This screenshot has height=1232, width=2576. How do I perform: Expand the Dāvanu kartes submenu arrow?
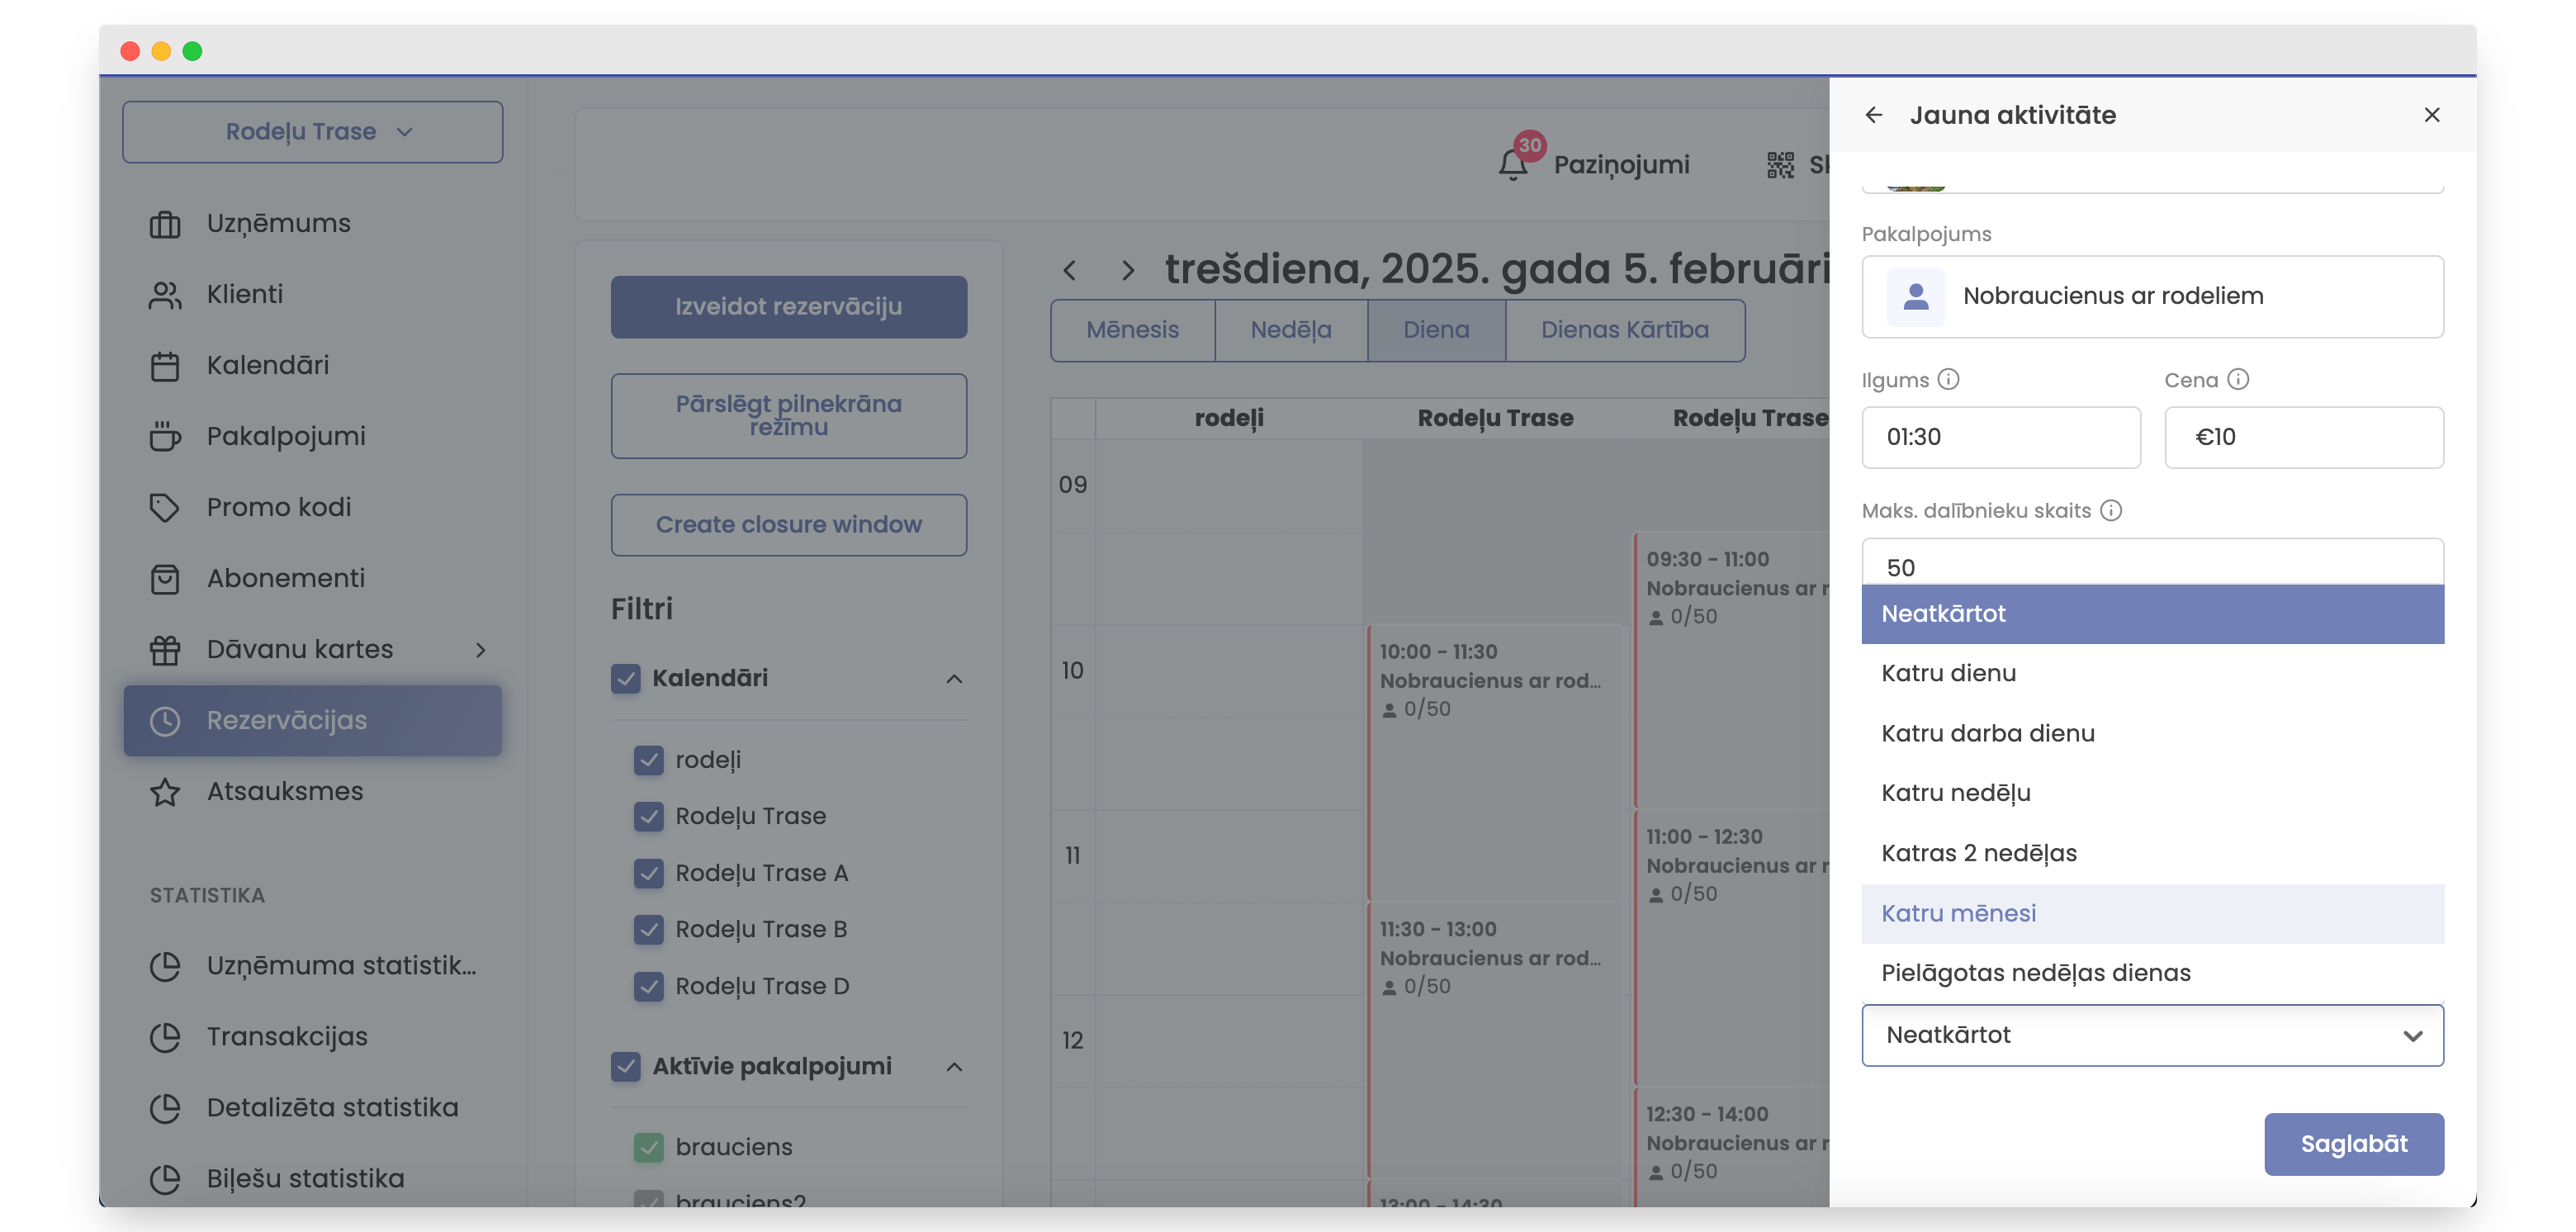pyautogui.click(x=480, y=650)
